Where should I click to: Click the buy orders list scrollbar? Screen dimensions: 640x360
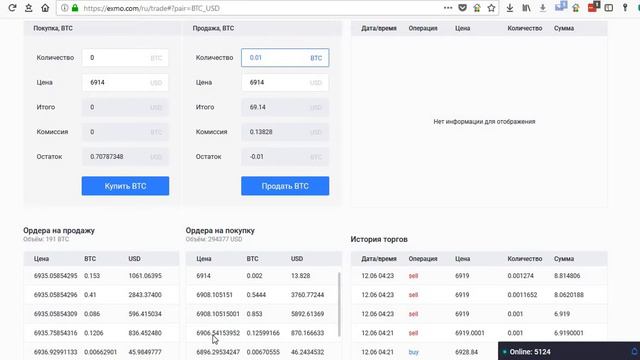click(x=339, y=304)
